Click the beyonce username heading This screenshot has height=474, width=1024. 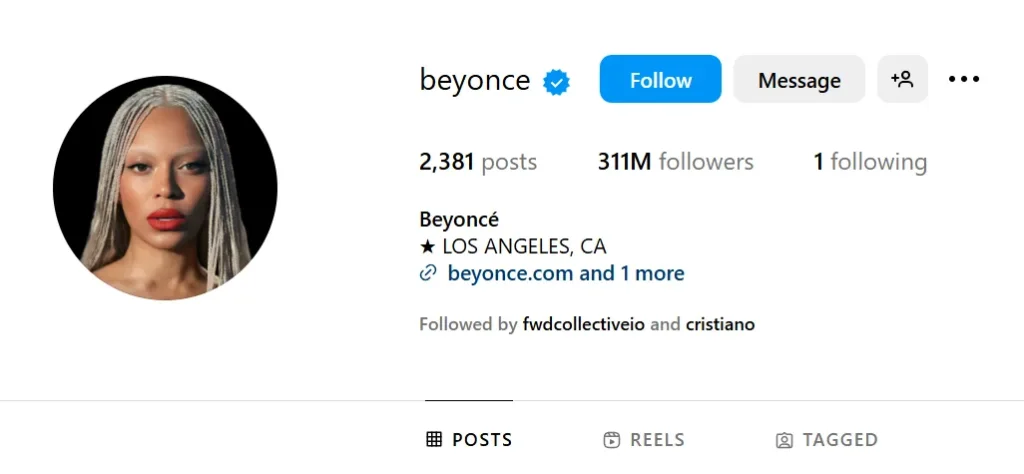pos(475,80)
